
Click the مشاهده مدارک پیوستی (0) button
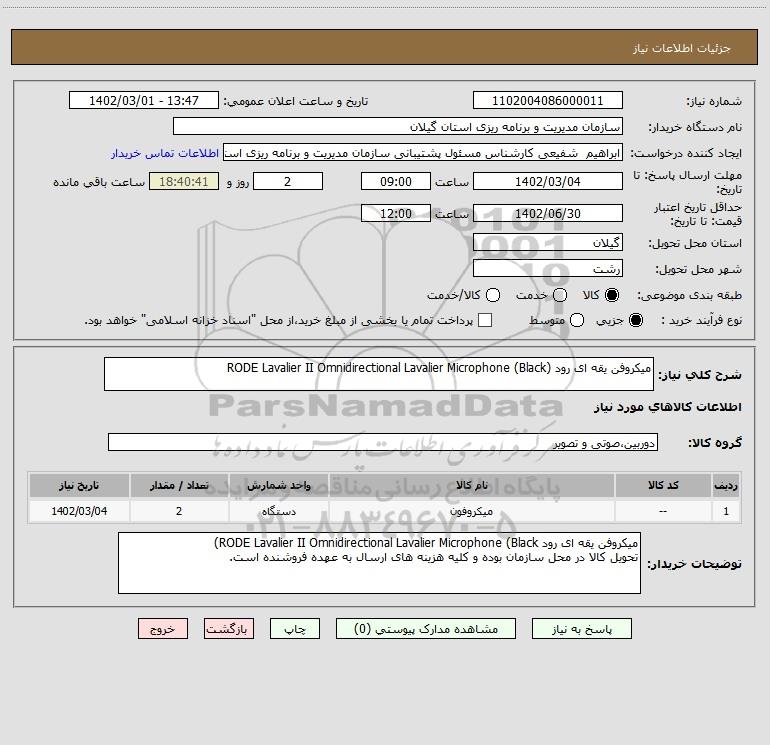[426, 629]
